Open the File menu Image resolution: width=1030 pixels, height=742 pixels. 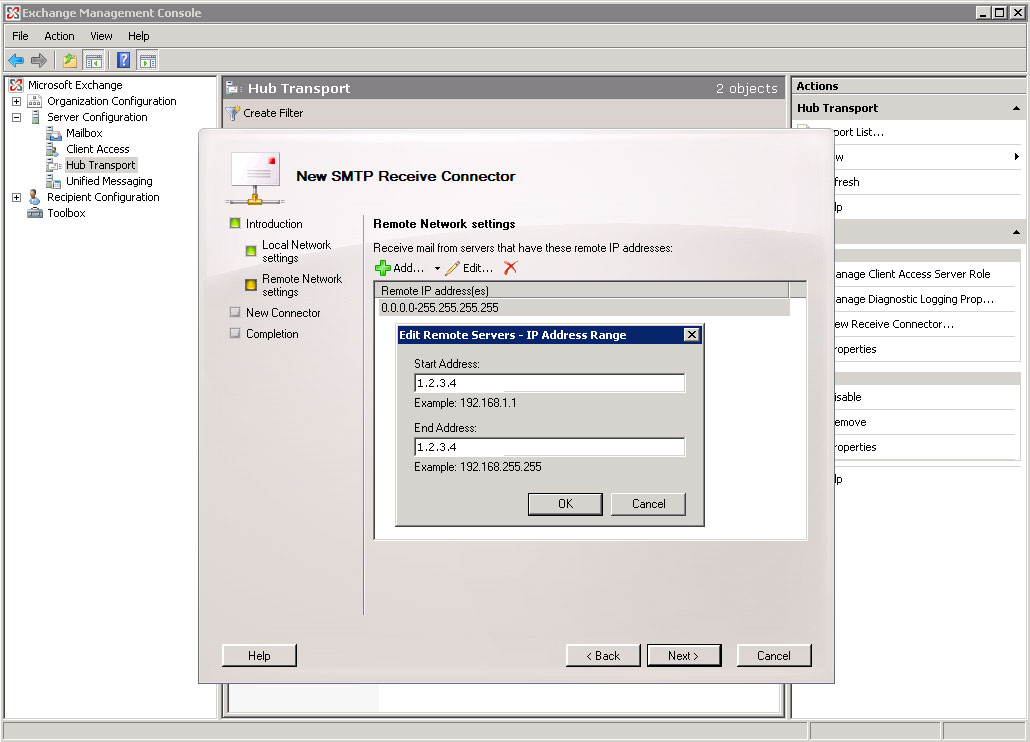click(x=20, y=36)
